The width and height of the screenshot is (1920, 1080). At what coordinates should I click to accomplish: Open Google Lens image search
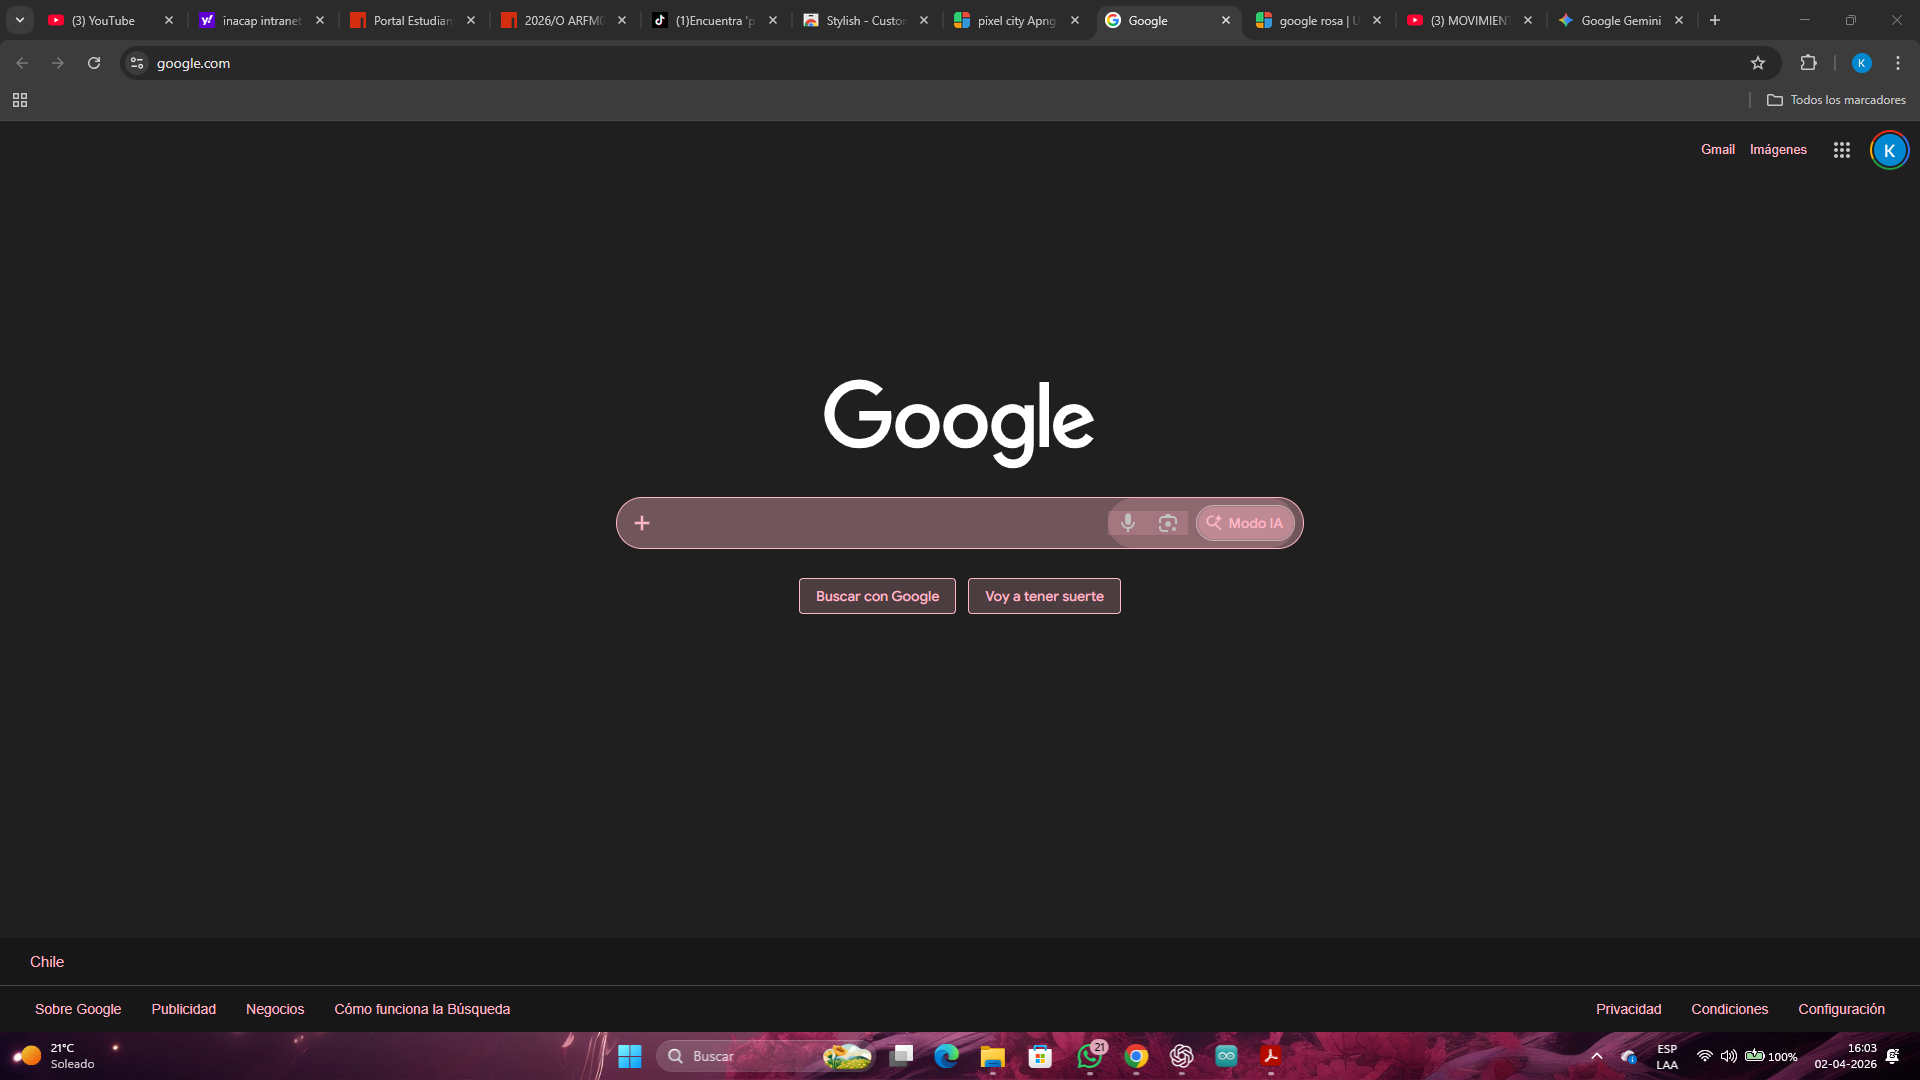[x=1168, y=522]
